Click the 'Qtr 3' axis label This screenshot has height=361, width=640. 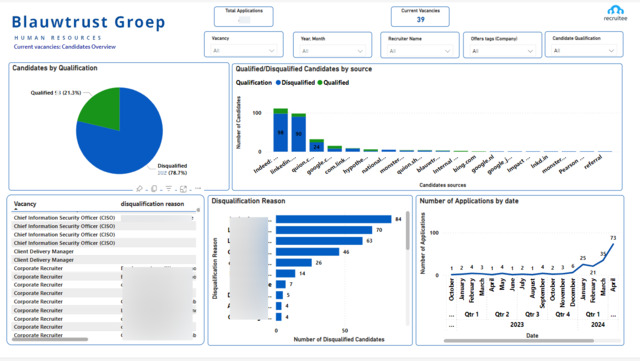532,314
